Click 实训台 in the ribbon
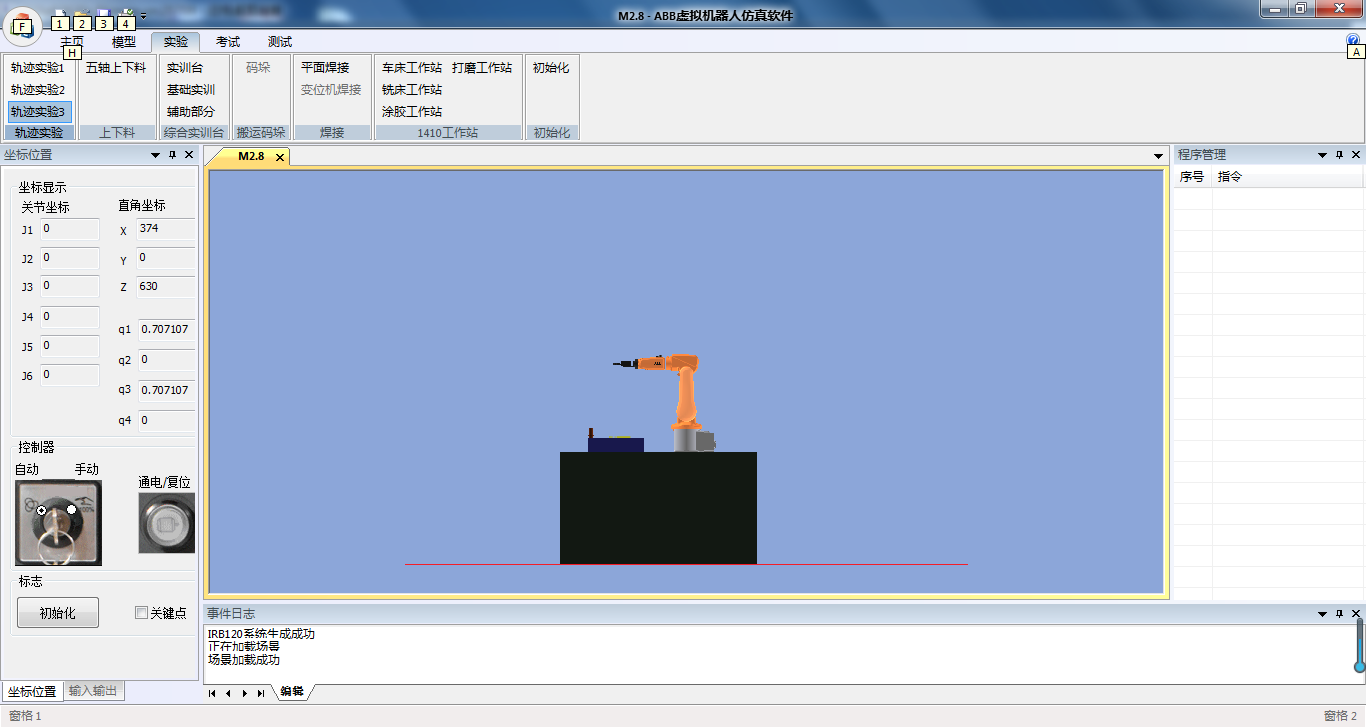The image size is (1366, 728). tap(185, 68)
